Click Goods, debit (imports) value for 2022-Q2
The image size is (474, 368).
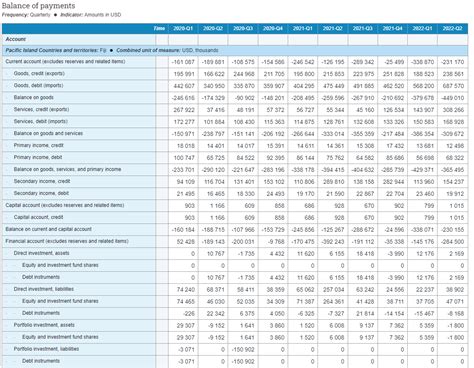pyautogui.click(x=453, y=86)
